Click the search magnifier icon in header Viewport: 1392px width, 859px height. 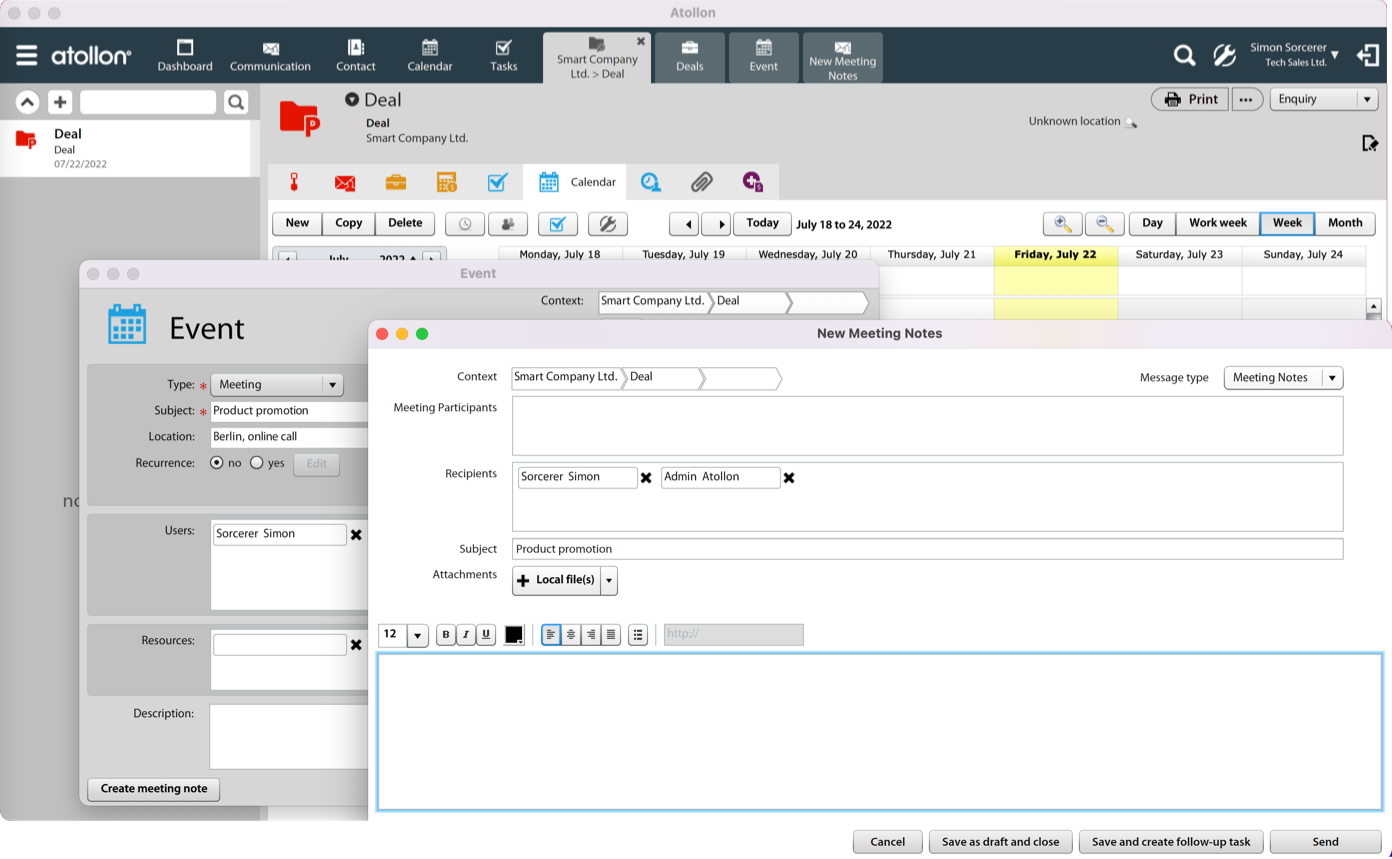tap(1184, 56)
